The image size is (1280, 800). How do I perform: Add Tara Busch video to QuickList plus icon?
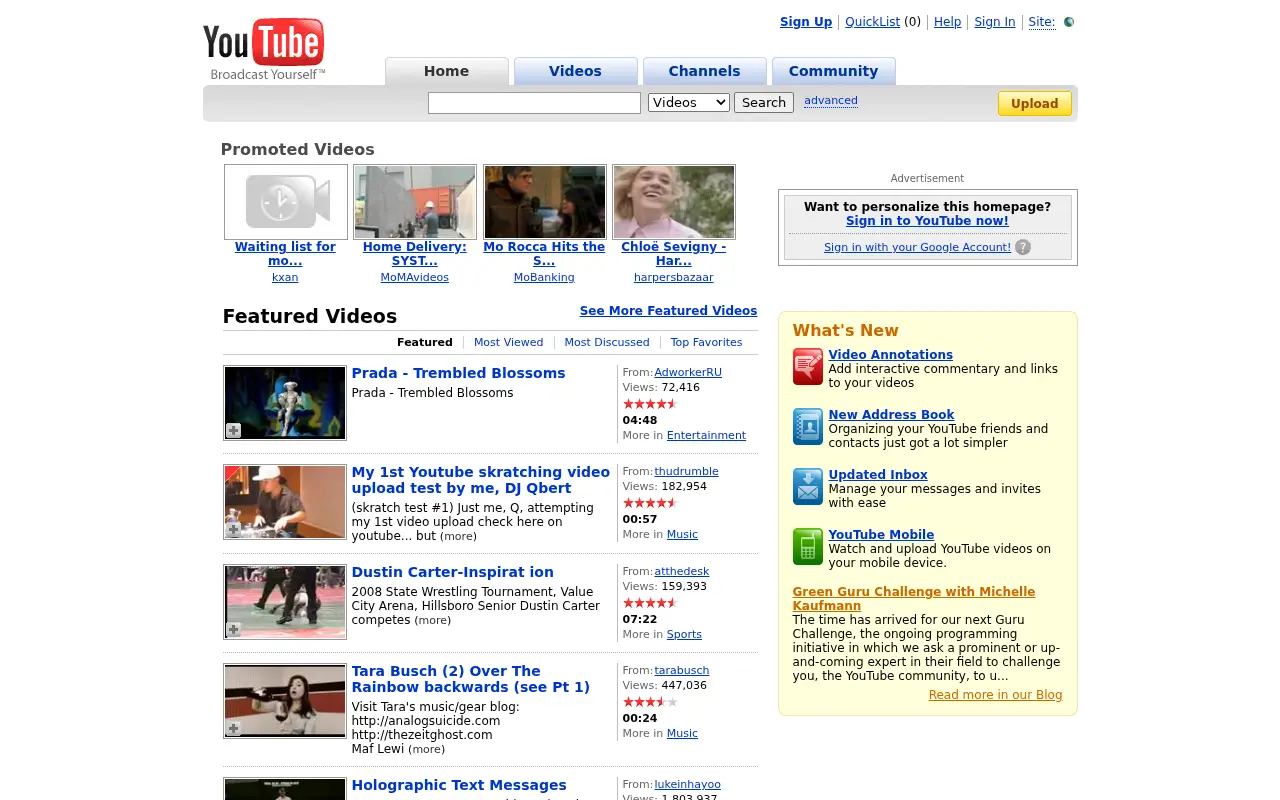coord(233,729)
